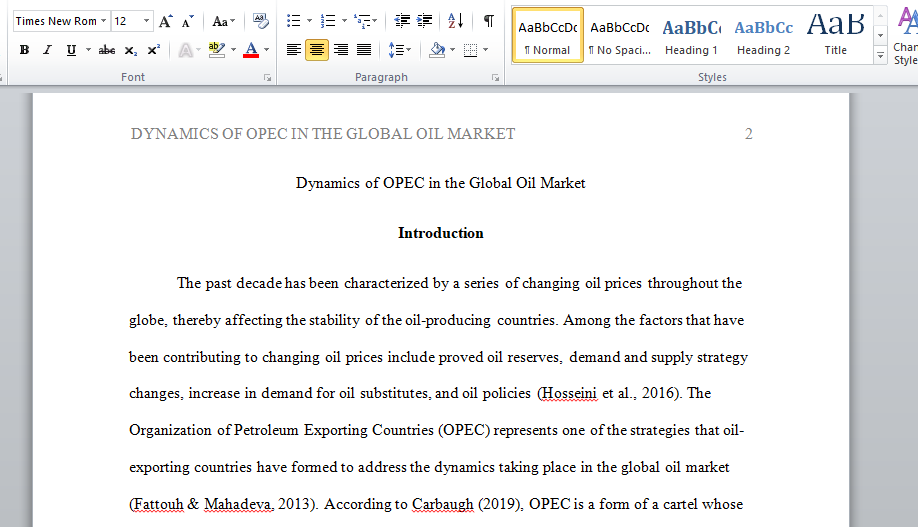Apply the red font color
The height and width of the screenshot is (527, 918).
coord(251,50)
